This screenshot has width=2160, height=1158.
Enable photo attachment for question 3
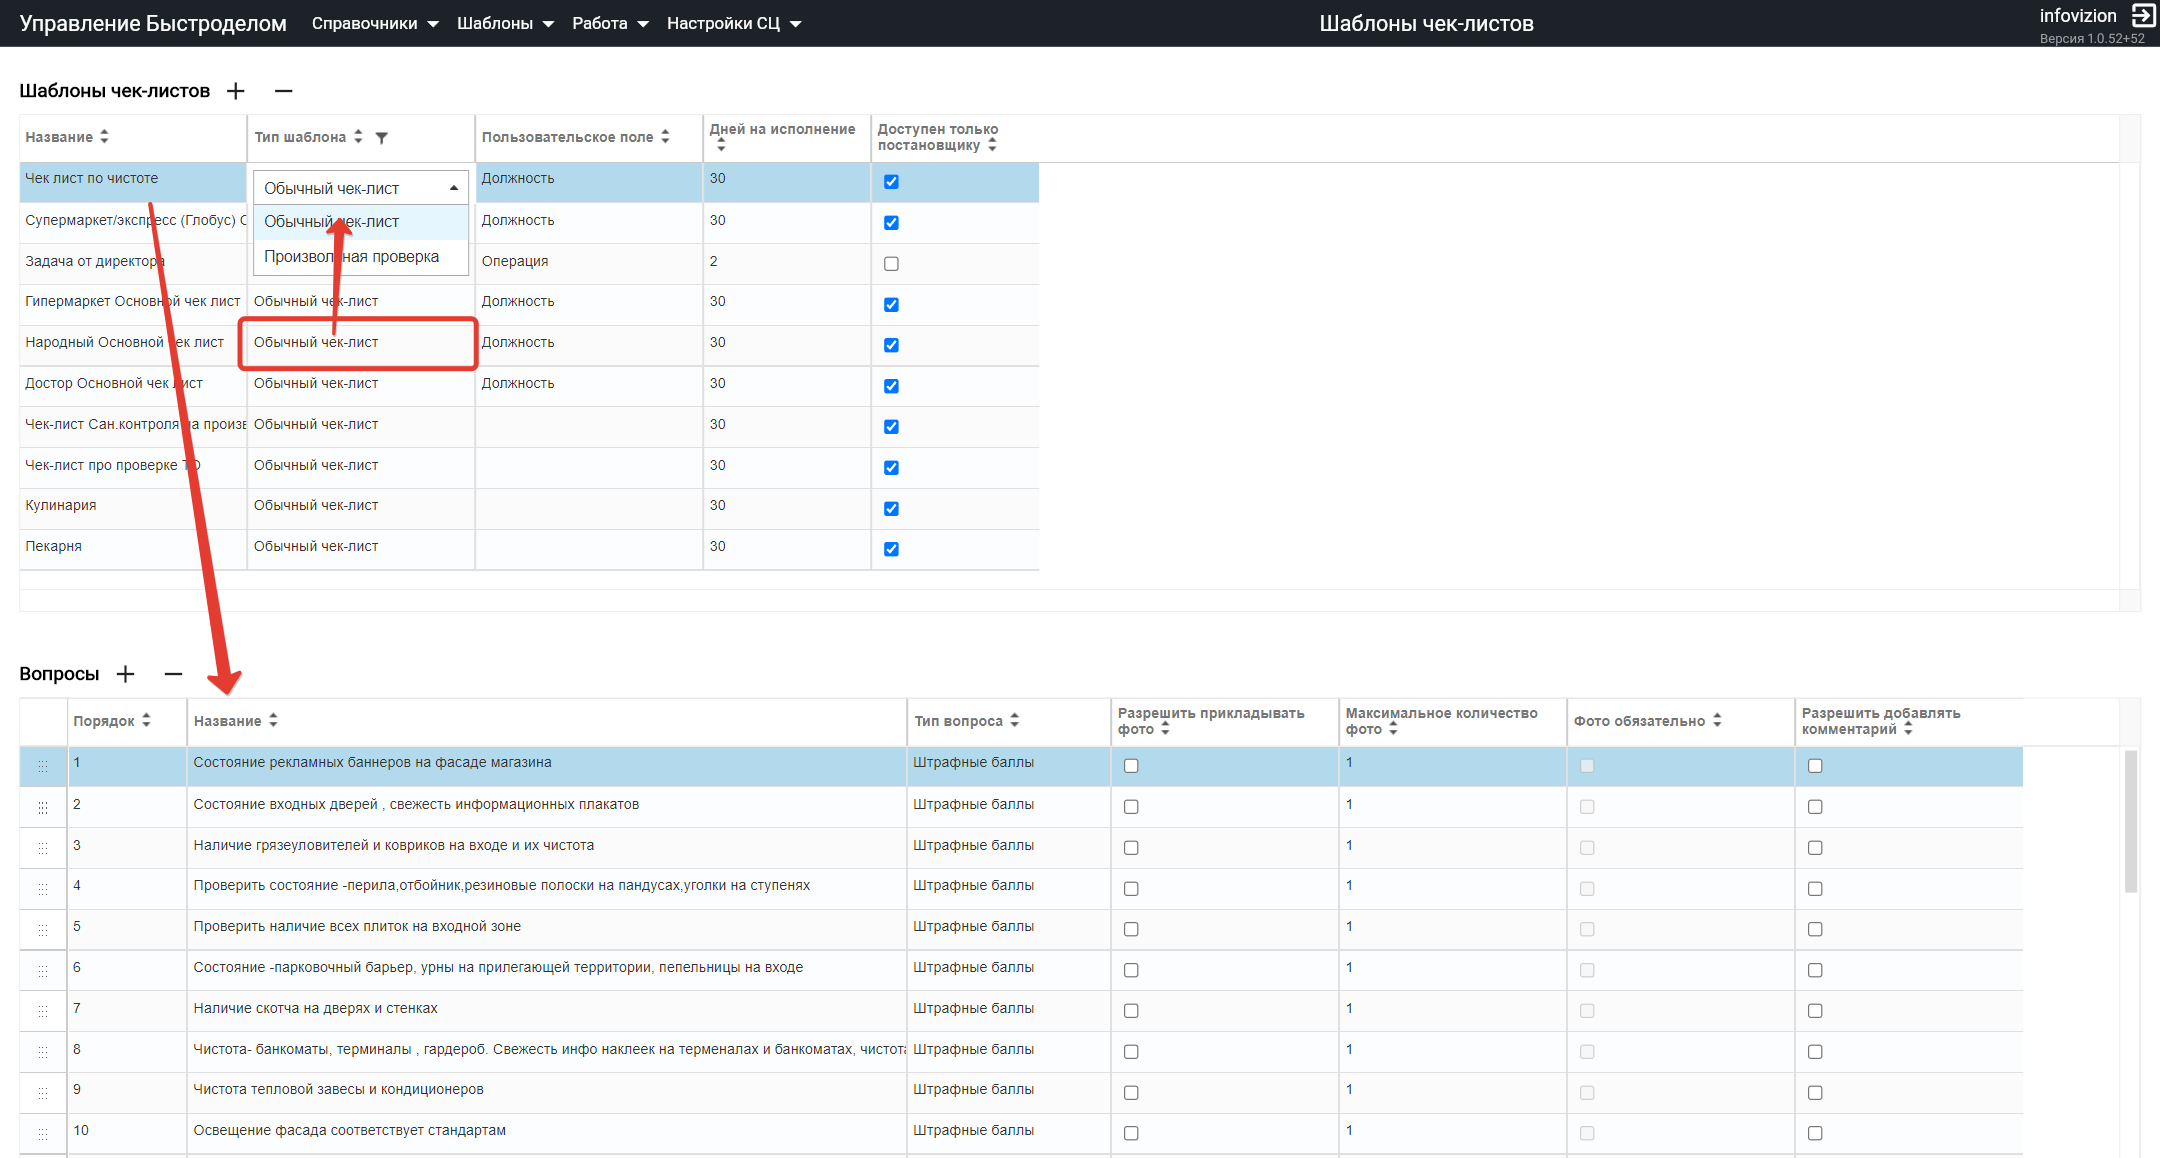[x=1131, y=848]
